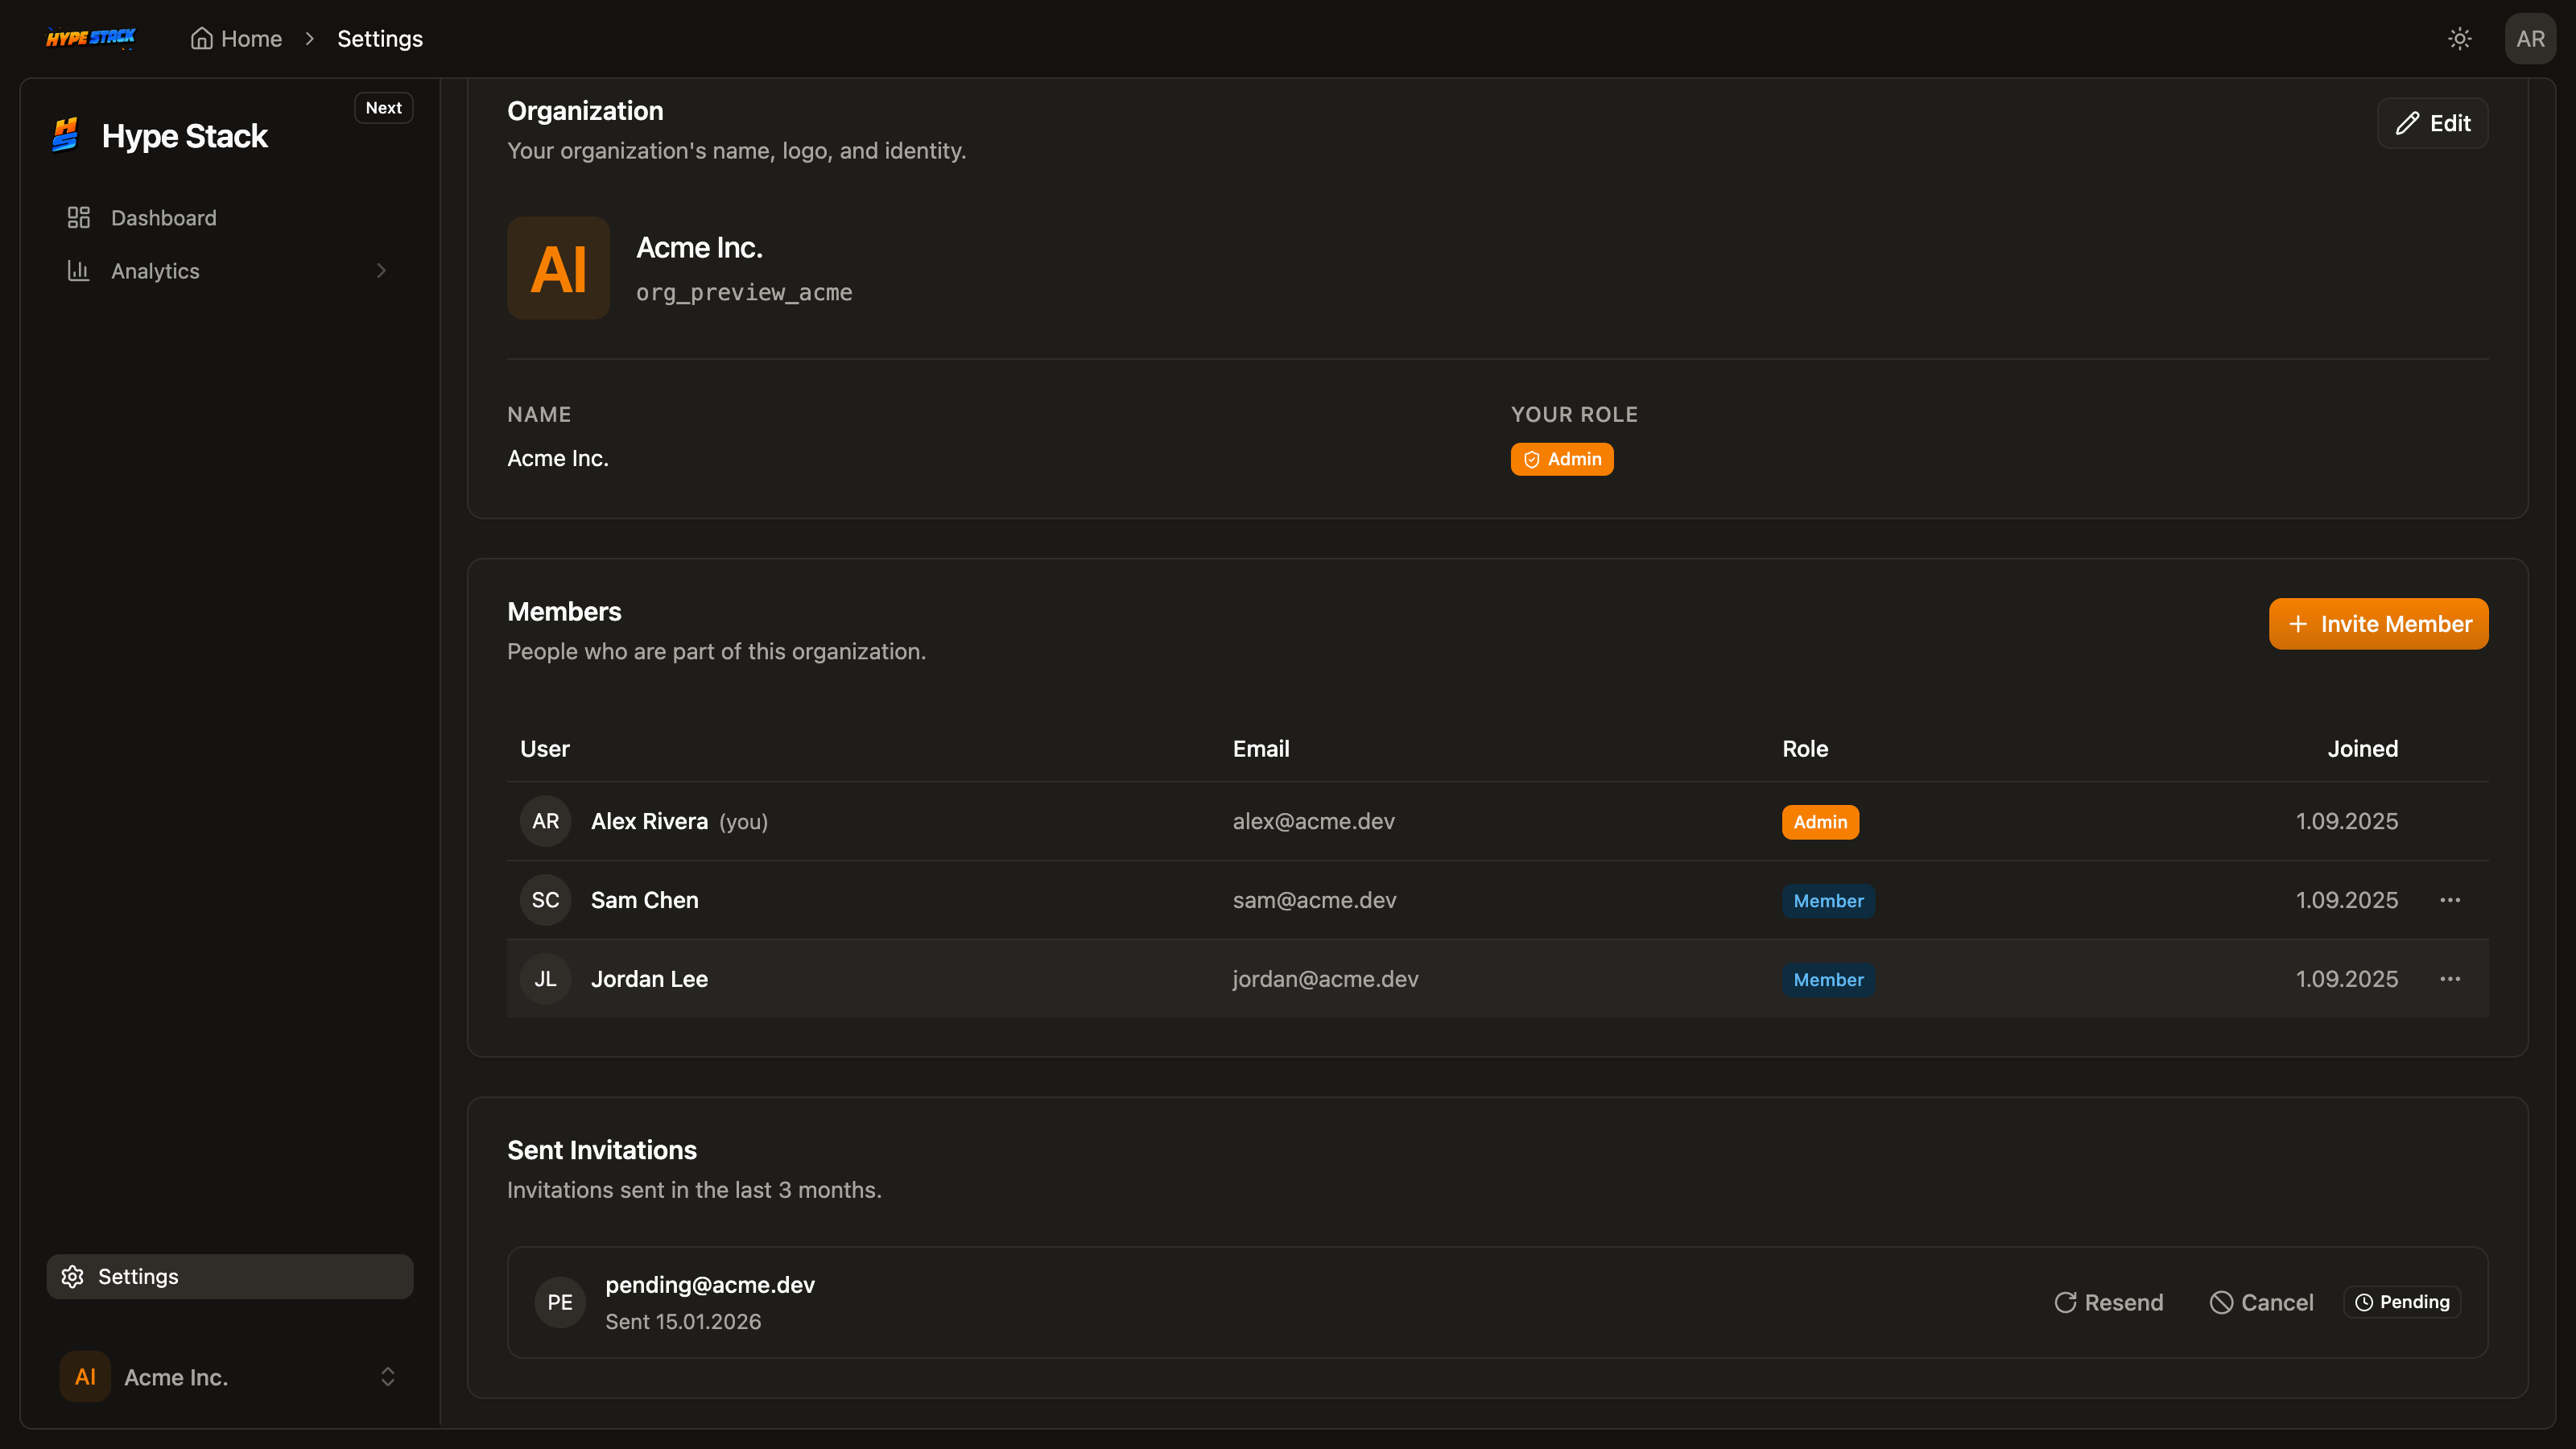Click the large AI organization logo

click(x=558, y=268)
